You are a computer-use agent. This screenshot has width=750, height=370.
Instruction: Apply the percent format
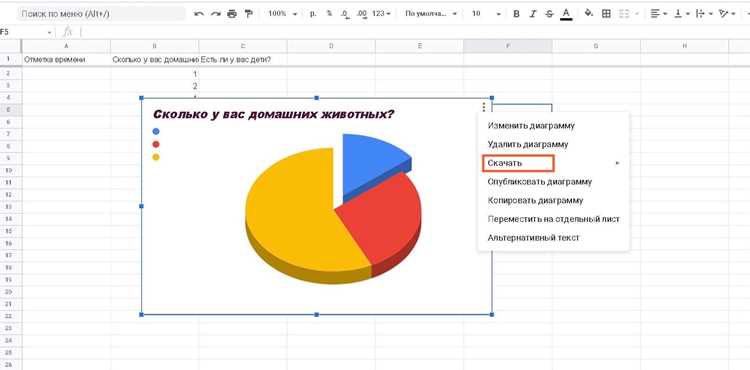329,14
